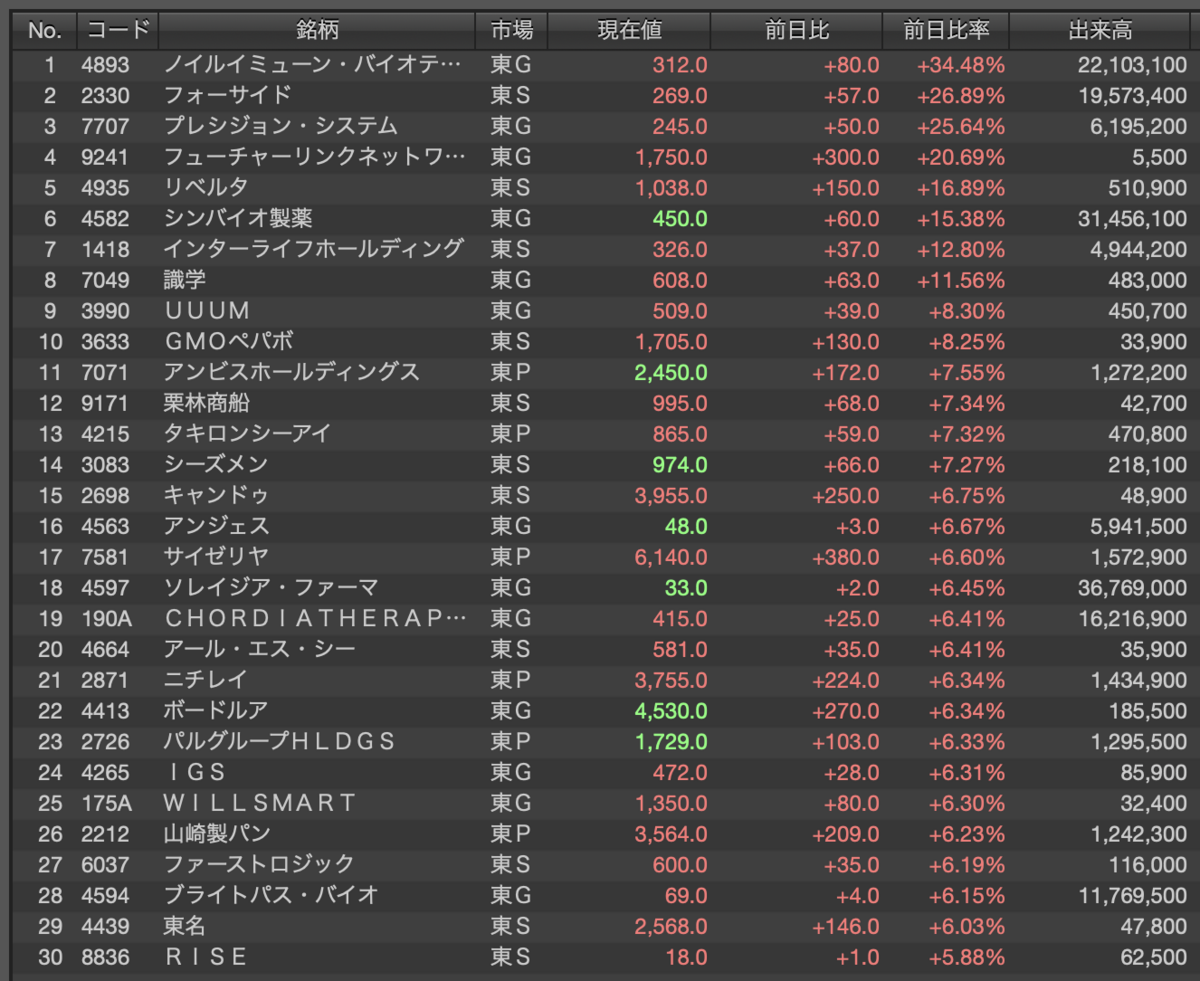This screenshot has height=981, width=1200.
Task: Select アンジェス current price 48.0
Action: 687,526
